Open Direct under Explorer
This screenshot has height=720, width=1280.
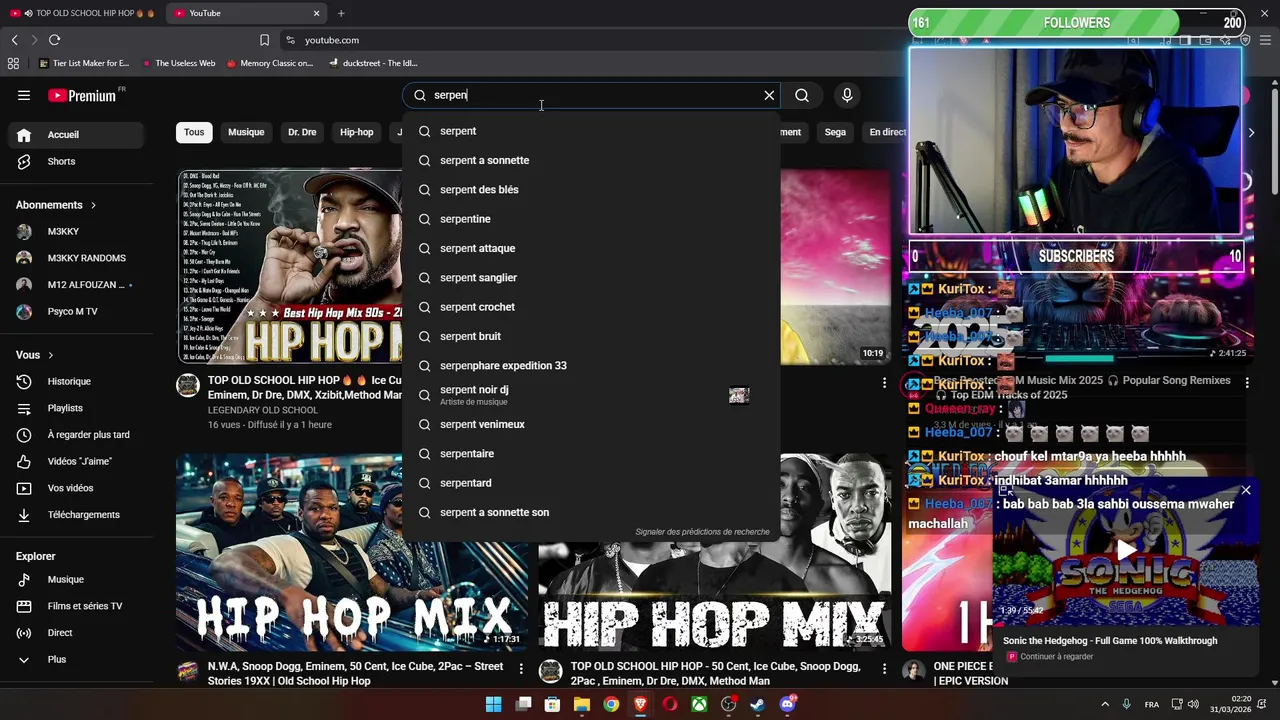point(78,633)
